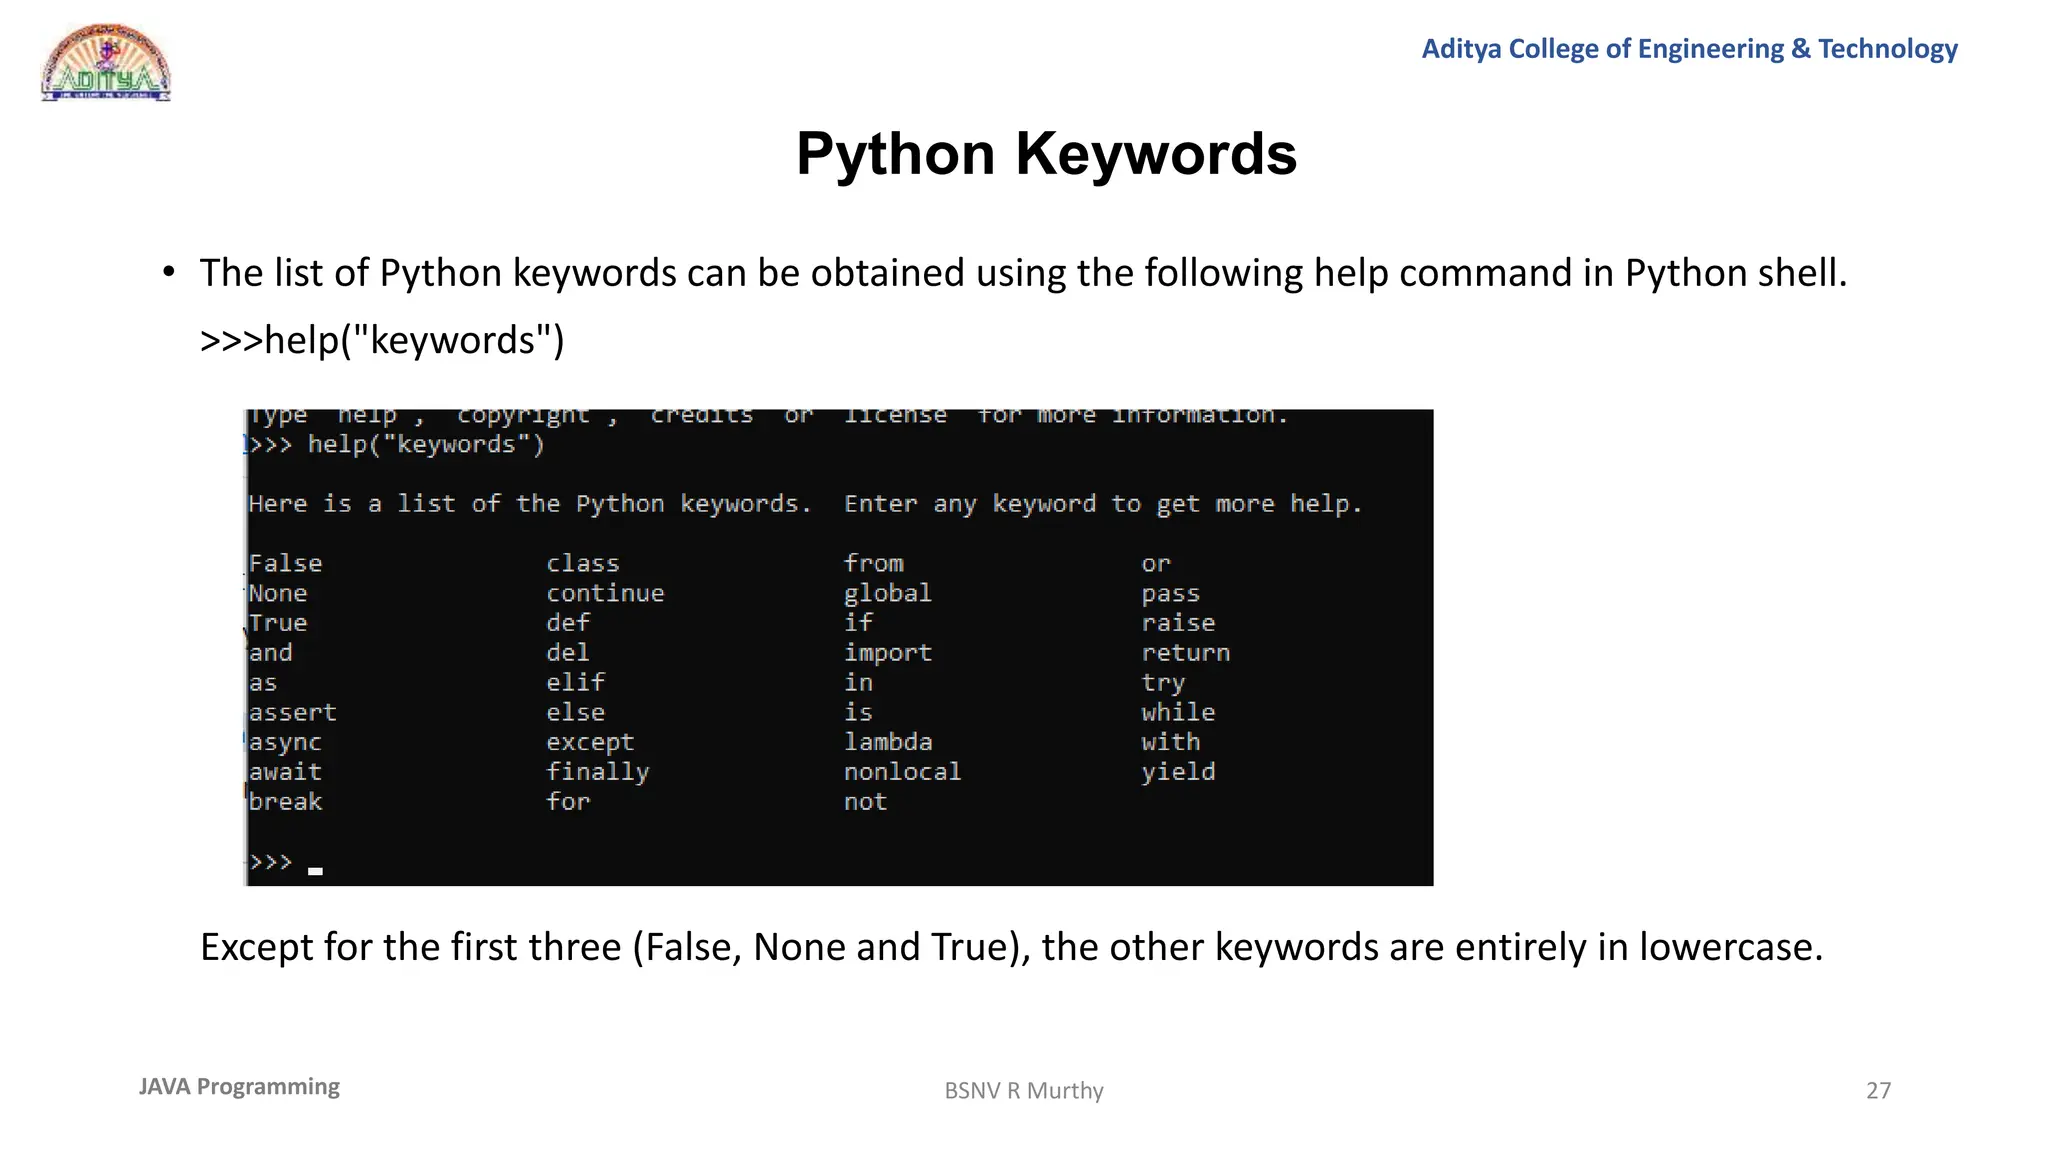Select keyword 'break' in terminal
The image size is (2048, 1152).
(x=285, y=802)
